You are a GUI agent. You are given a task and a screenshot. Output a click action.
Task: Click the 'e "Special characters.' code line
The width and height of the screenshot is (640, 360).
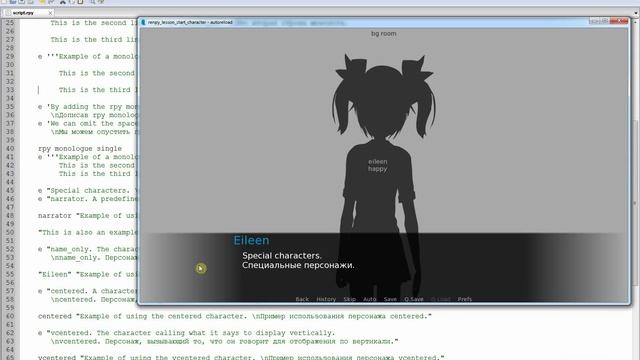coord(87,191)
